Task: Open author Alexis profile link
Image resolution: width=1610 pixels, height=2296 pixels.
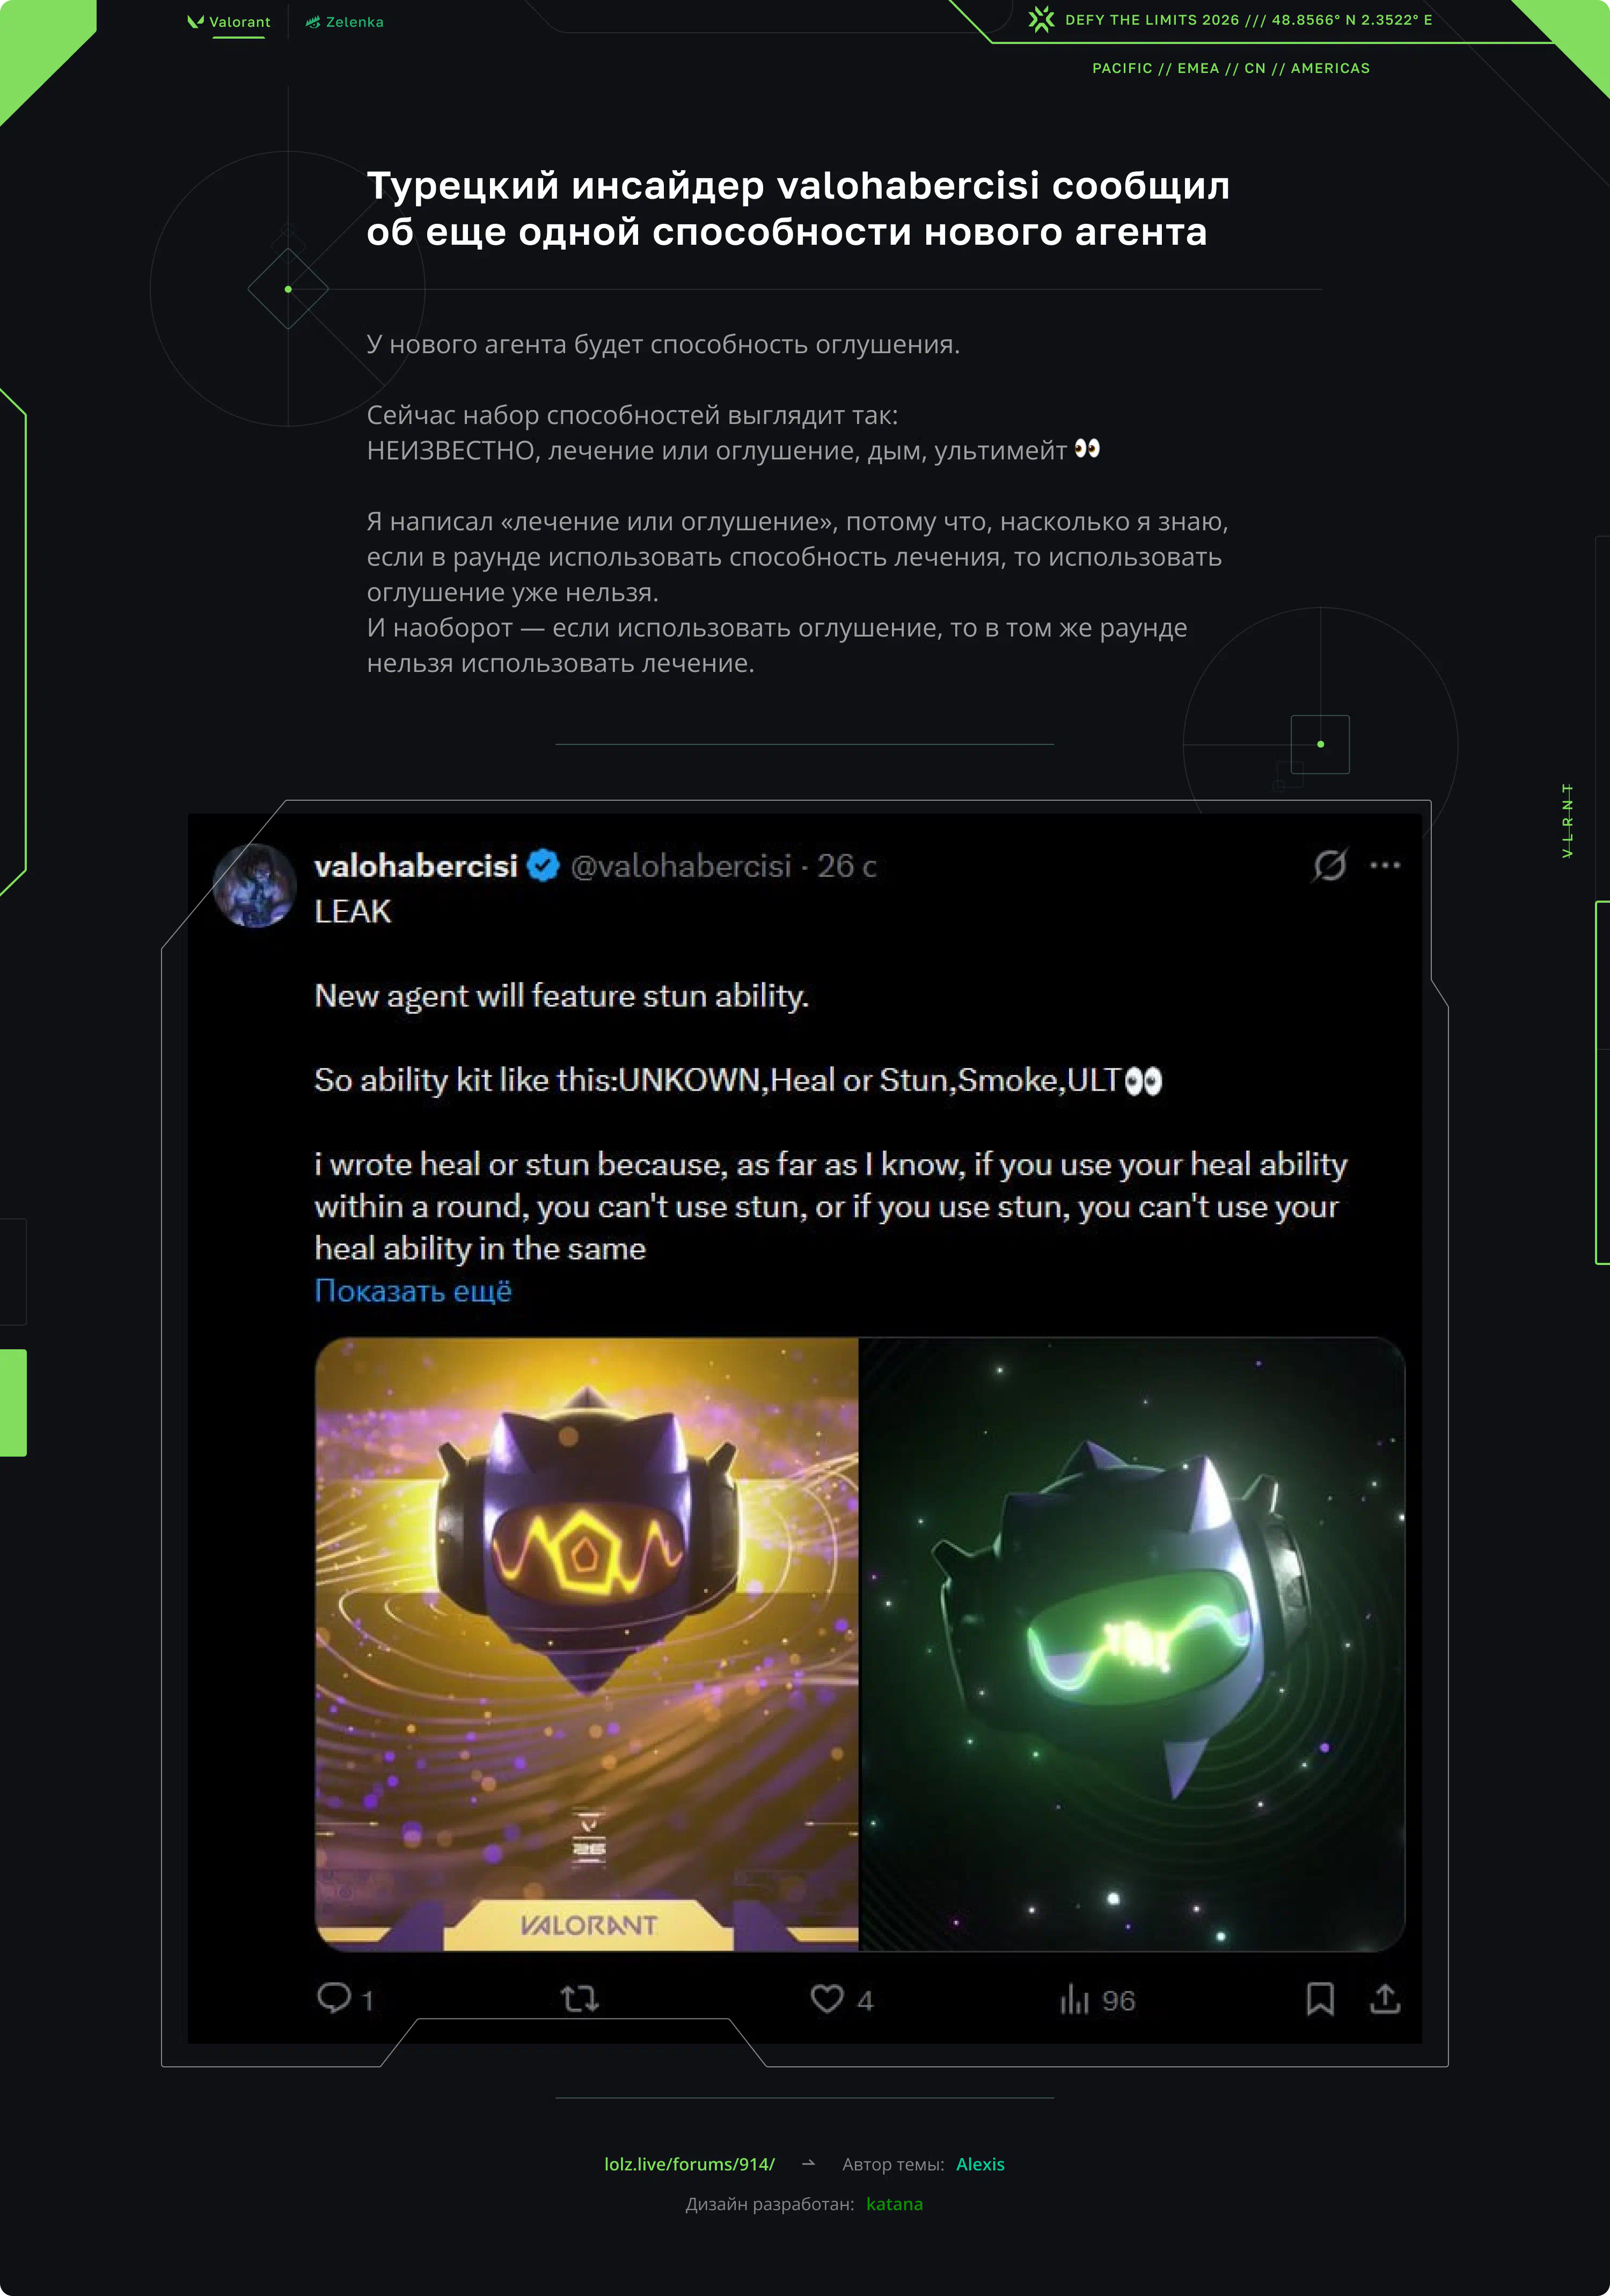Action: (980, 2164)
